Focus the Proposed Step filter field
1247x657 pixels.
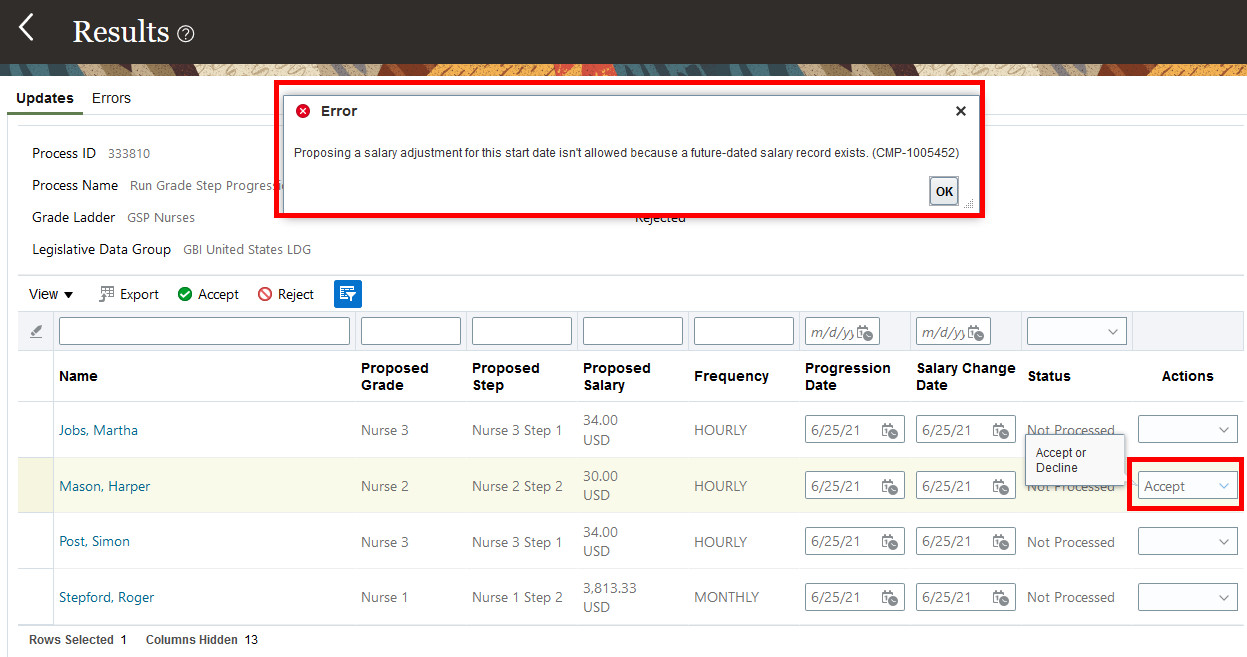point(522,331)
